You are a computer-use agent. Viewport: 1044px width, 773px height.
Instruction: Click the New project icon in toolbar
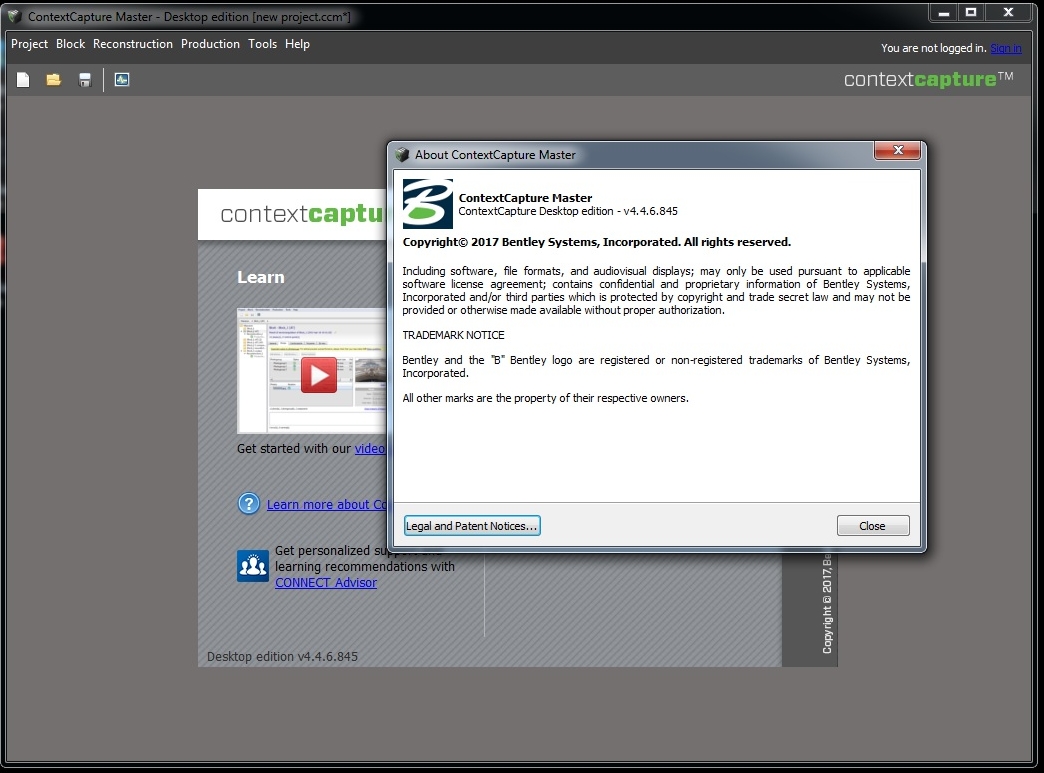pyautogui.click(x=23, y=80)
